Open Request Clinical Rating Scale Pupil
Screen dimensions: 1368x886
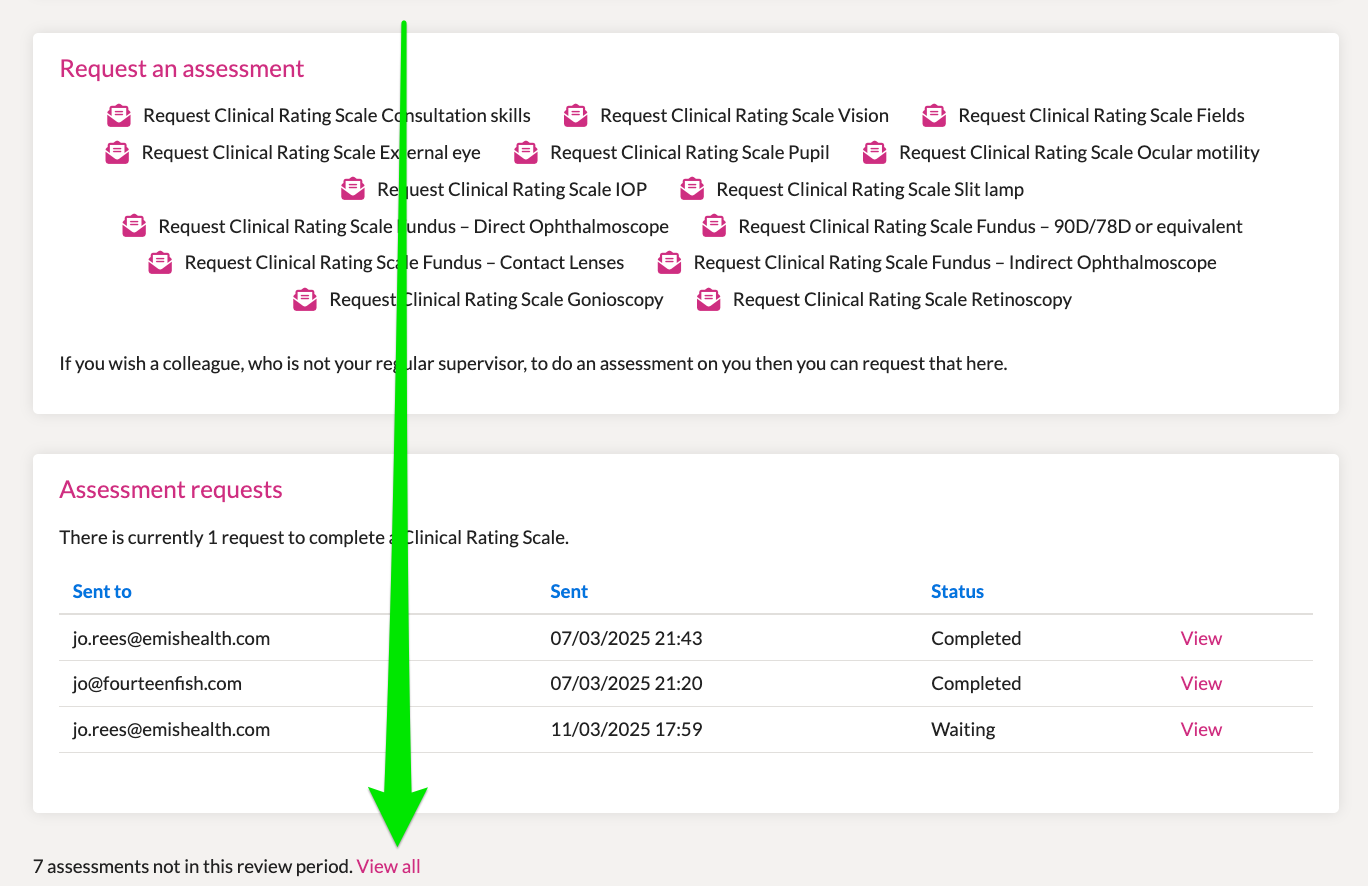[690, 153]
